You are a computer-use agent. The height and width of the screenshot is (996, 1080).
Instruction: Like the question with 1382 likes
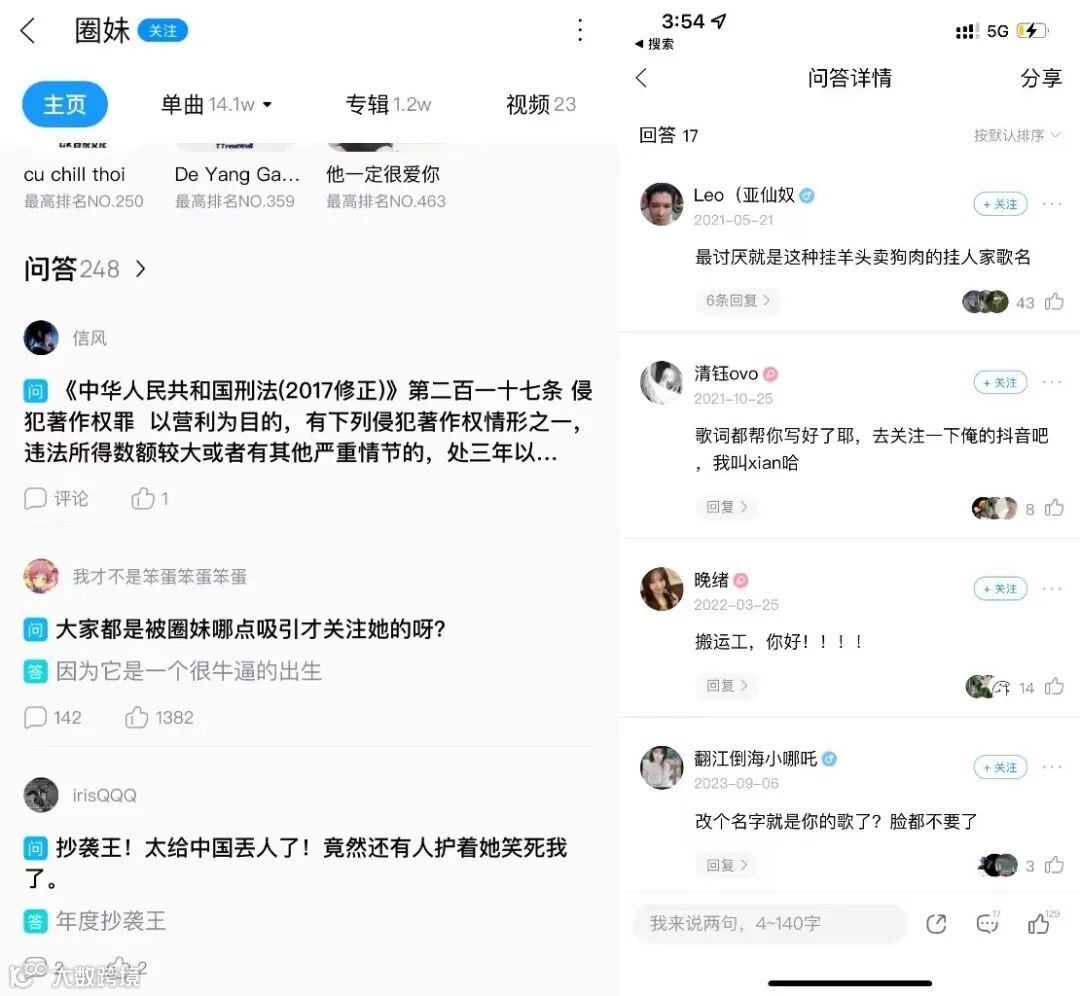click(x=136, y=718)
